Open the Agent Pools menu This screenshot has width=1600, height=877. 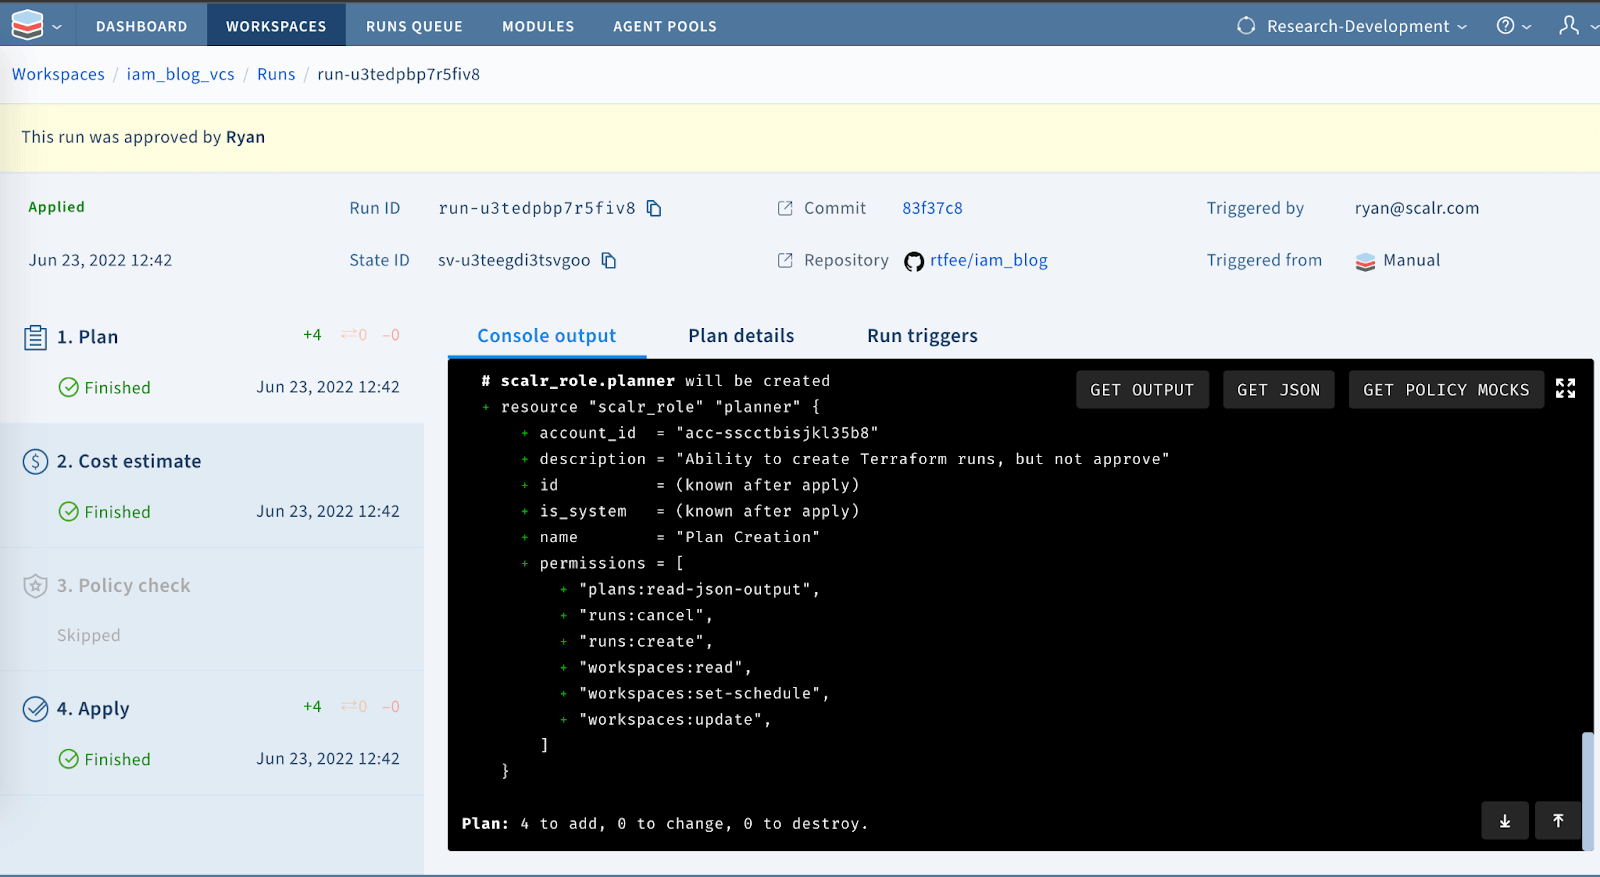665,26
